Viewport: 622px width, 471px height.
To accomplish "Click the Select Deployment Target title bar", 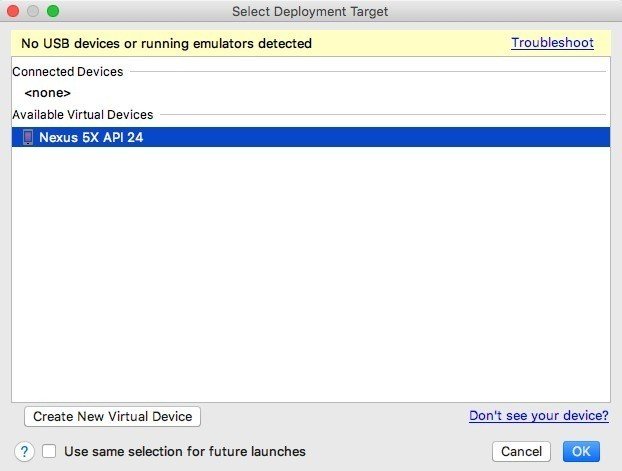I will 310,12.
